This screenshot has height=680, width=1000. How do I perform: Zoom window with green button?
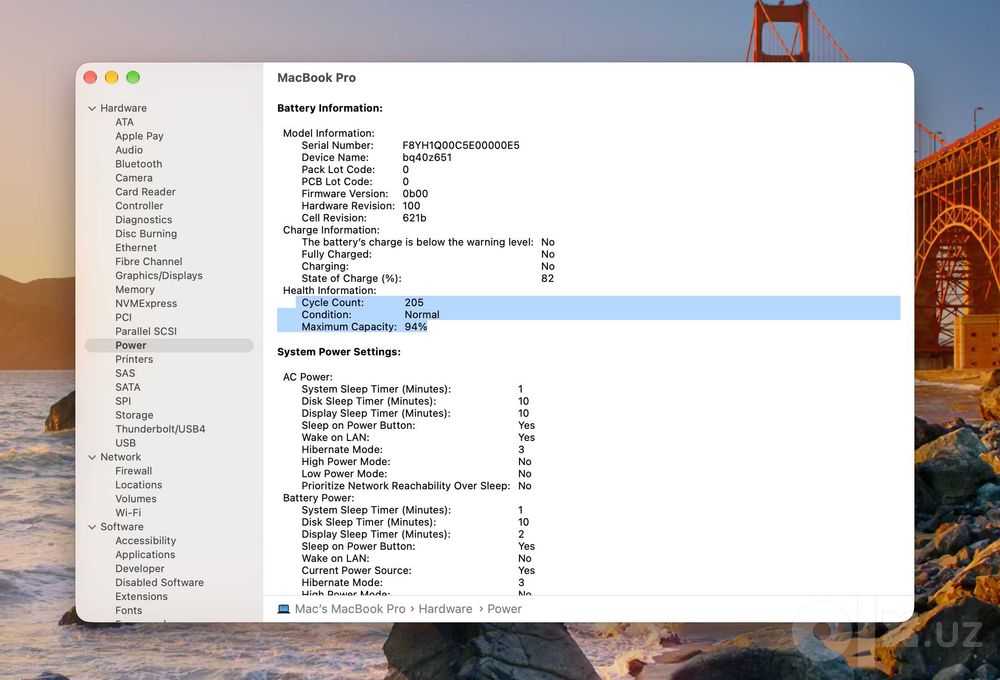[133, 77]
